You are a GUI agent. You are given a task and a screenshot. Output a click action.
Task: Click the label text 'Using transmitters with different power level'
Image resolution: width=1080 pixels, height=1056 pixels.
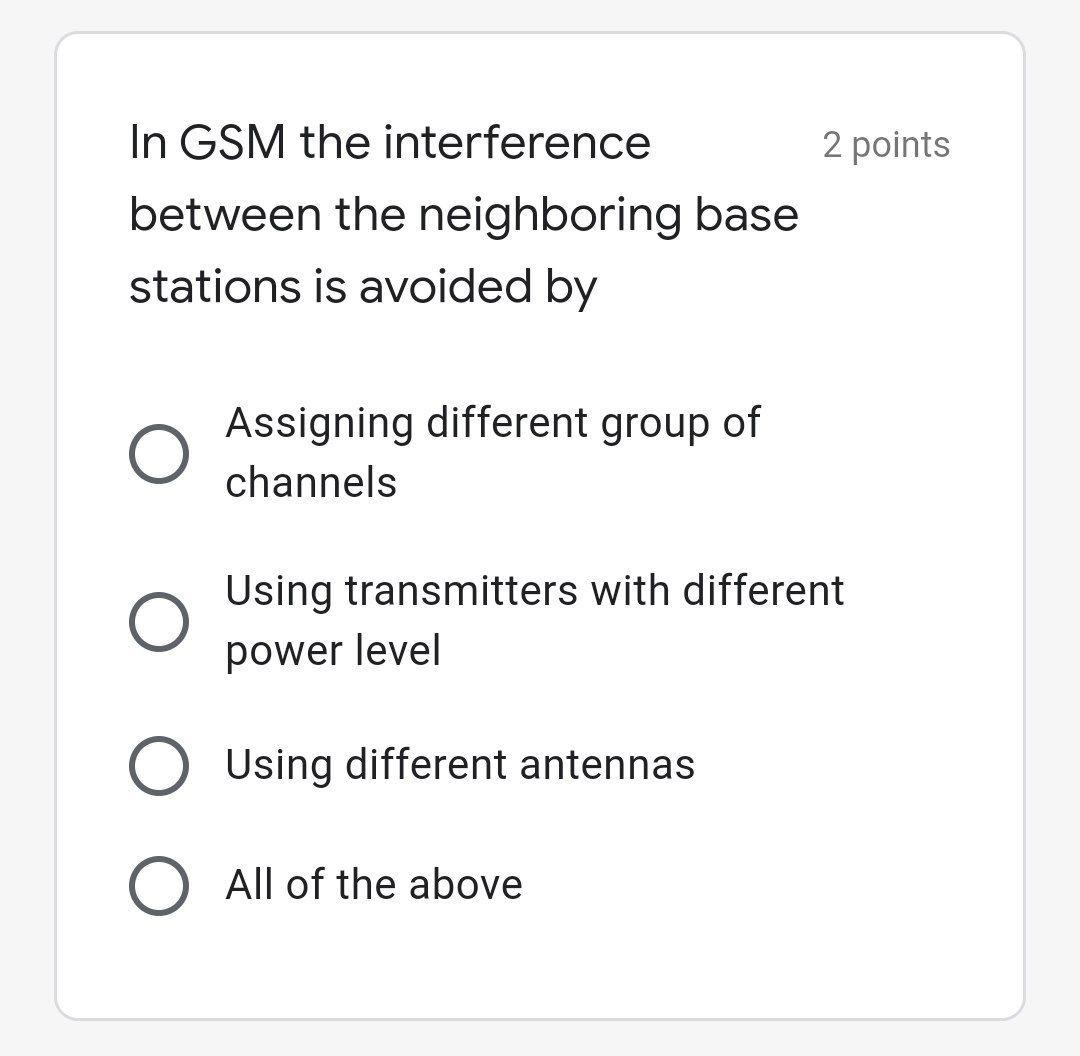535,620
